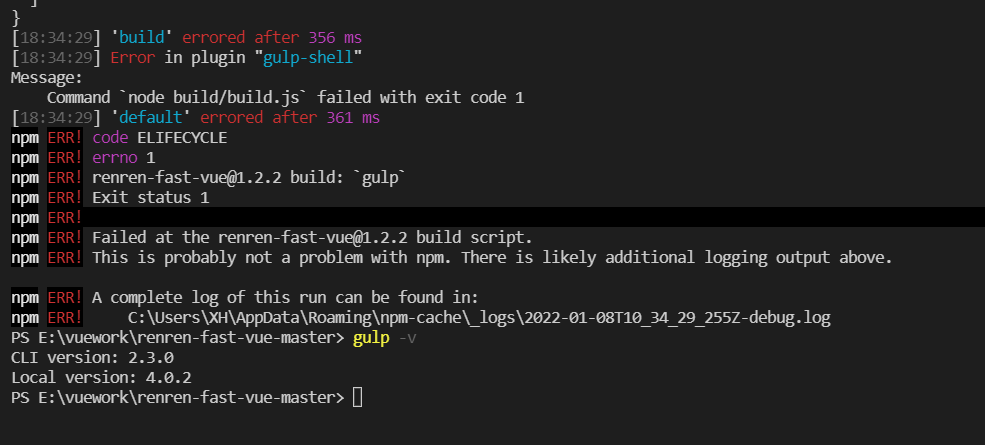Viewport: 985px width, 445px height.
Task: Click the '356 ms' duration text
Action: (335, 38)
